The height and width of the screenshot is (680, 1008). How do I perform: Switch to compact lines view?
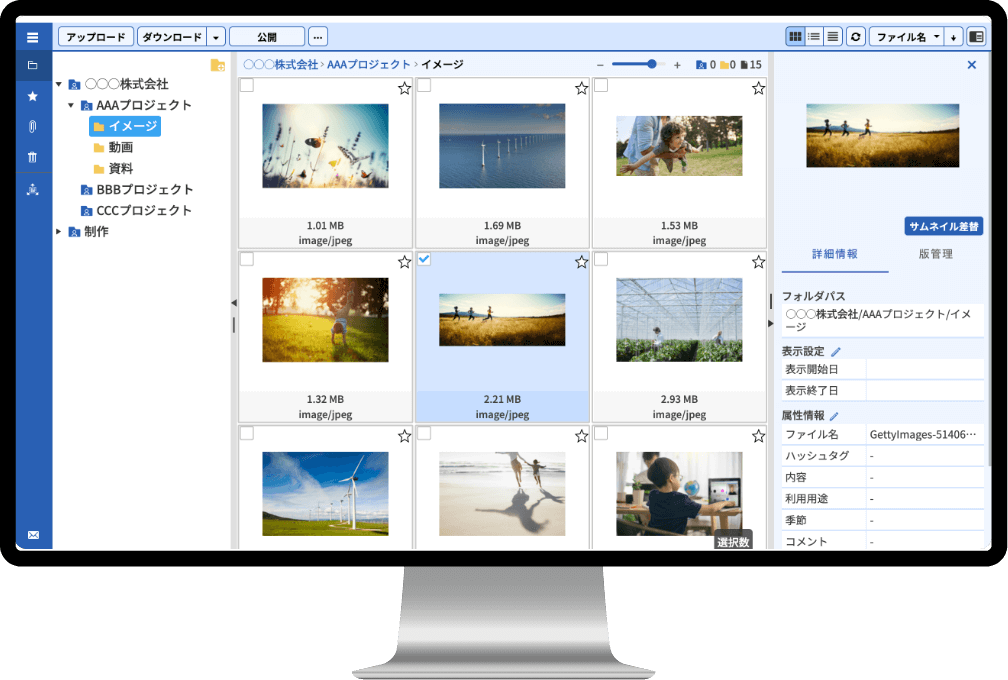tap(832, 37)
